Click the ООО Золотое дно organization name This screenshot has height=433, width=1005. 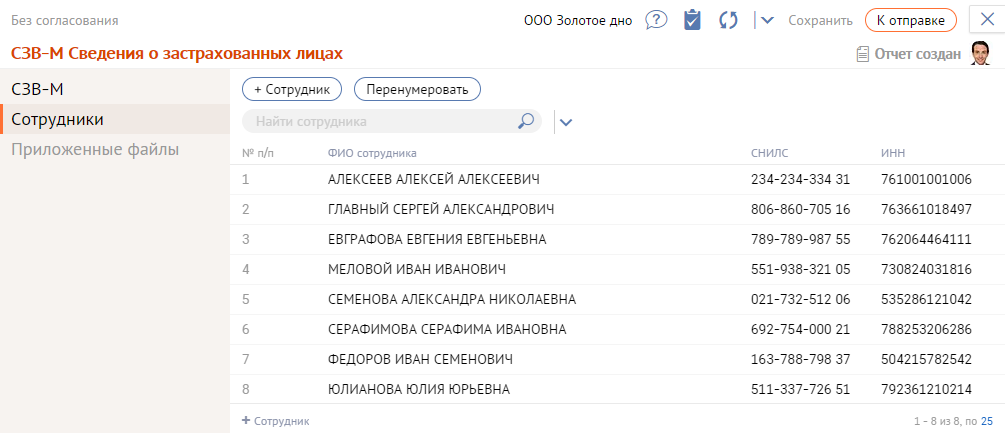[x=578, y=20]
